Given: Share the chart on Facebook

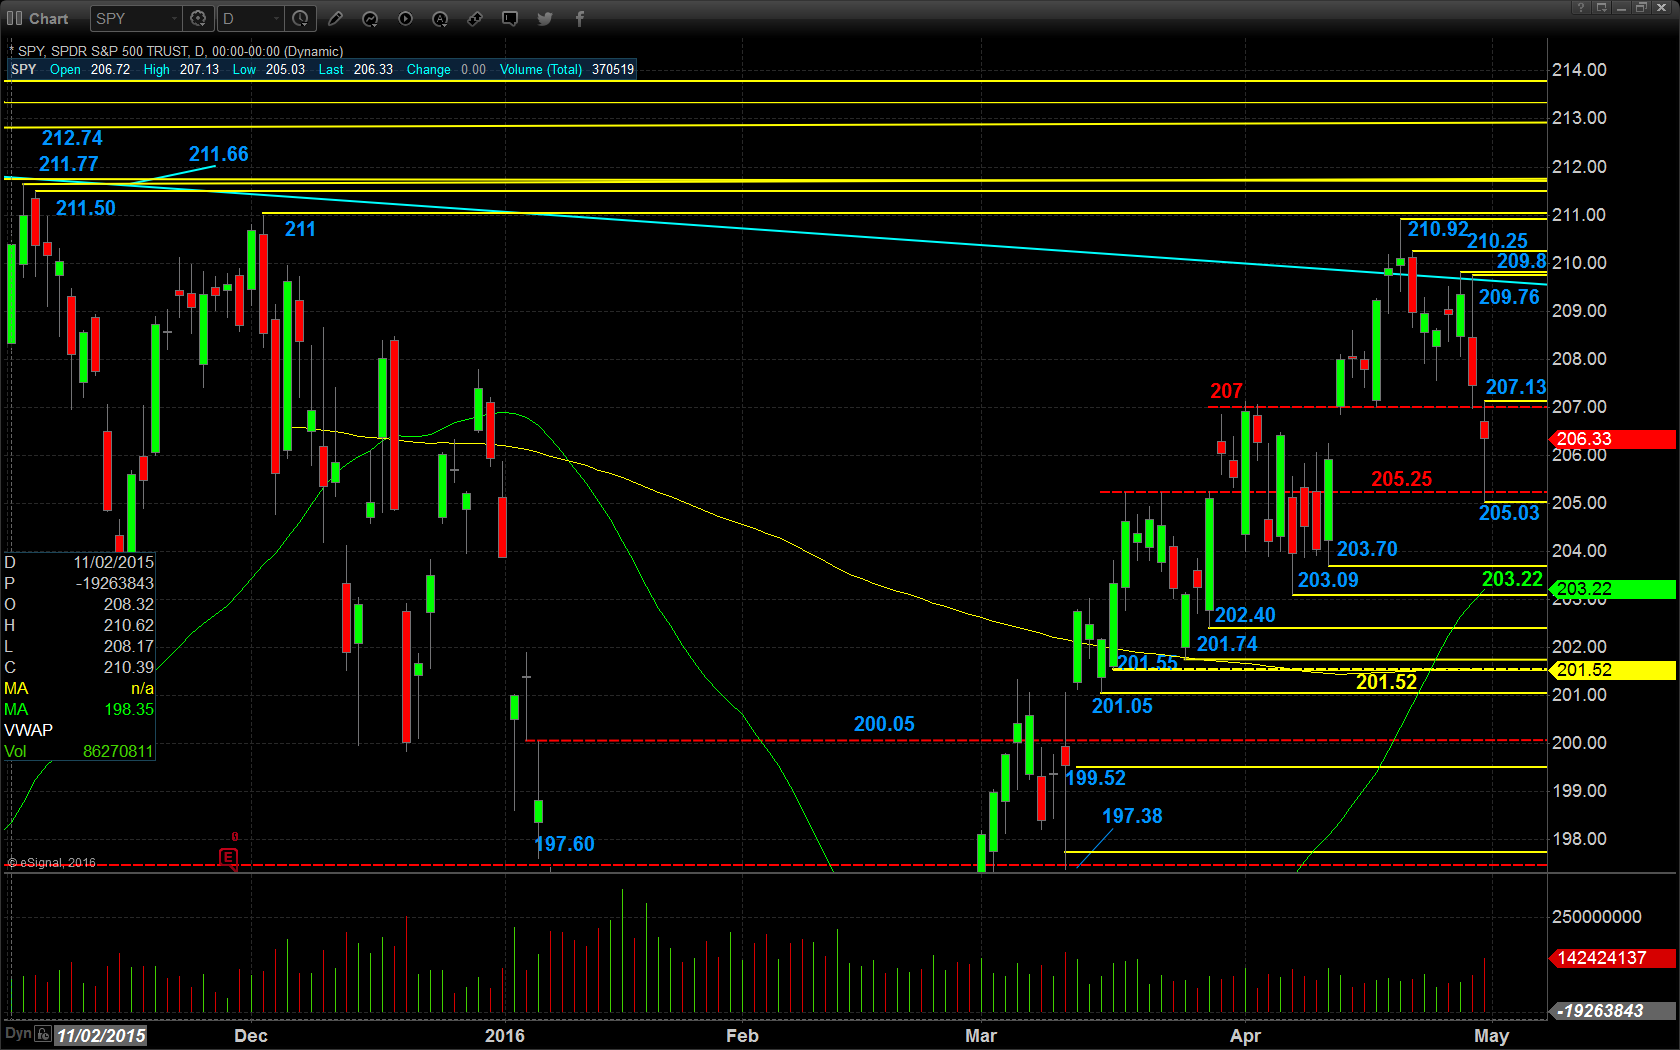Looking at the screenshot, I should pyautogui.click(x=579, y=19).
